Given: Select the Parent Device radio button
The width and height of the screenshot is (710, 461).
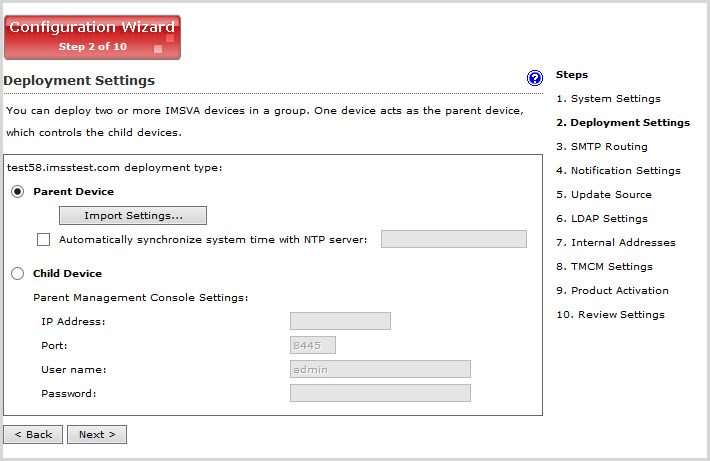Looking at the screenshot, I should pos(18,191).
